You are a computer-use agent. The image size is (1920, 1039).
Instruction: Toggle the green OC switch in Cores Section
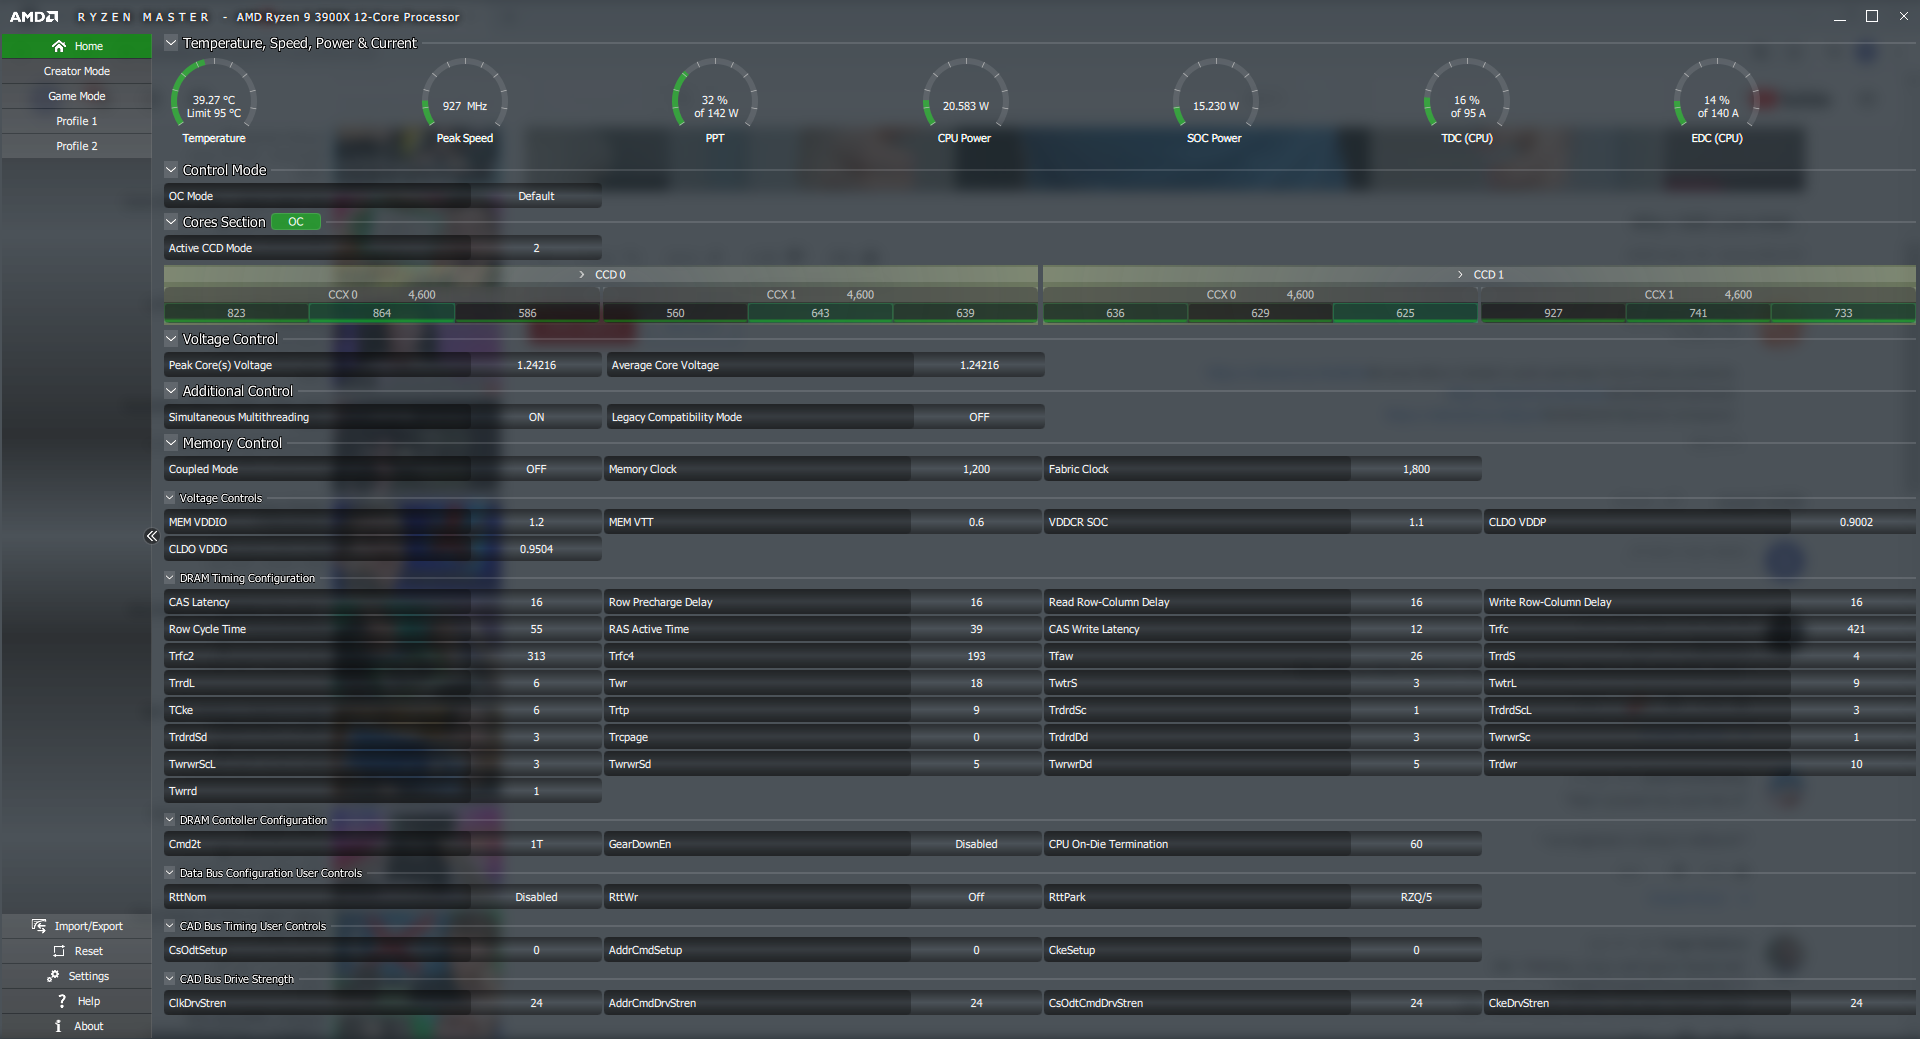[x=296, y=222]
